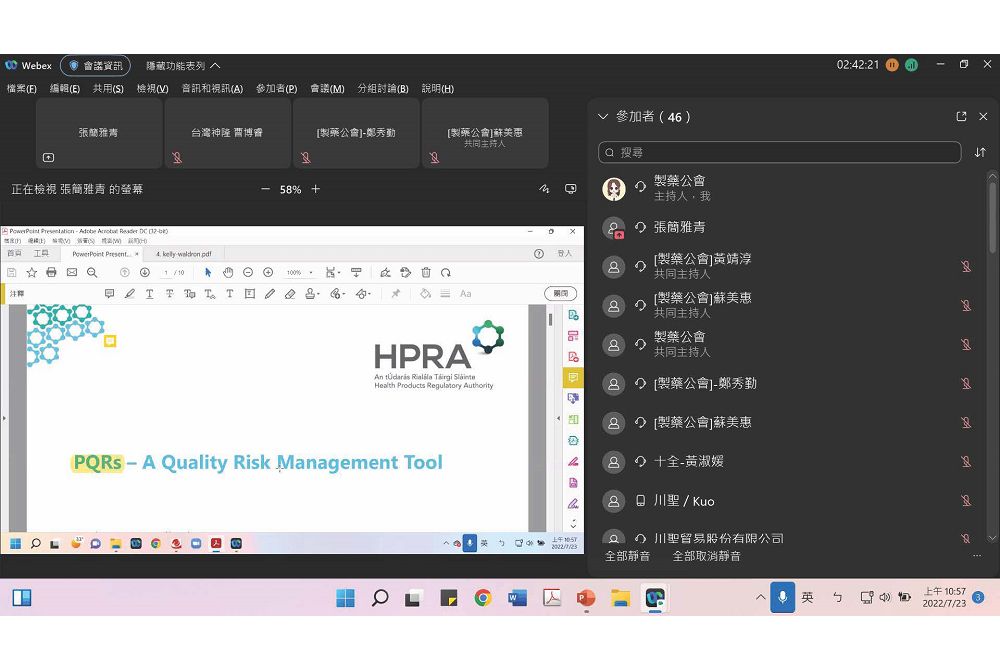This screenshot has width=1000, height=670.
Task: Click Acrobat help question mark icon
Action: click(x=539, y=254)
